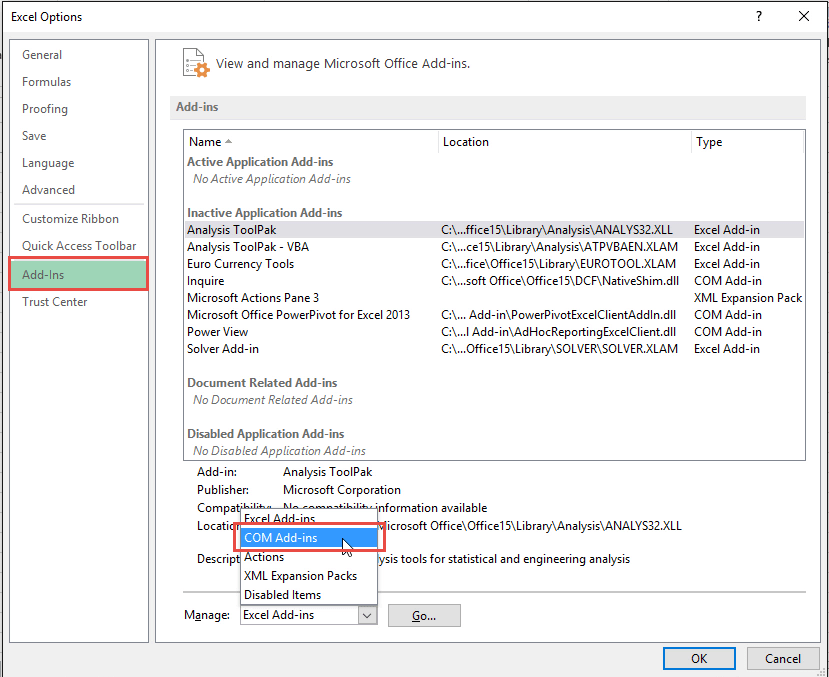The height and width of the screenshot is (677, 829).
Task: Close the Excel Options dialog
Action: click(804, 16)
